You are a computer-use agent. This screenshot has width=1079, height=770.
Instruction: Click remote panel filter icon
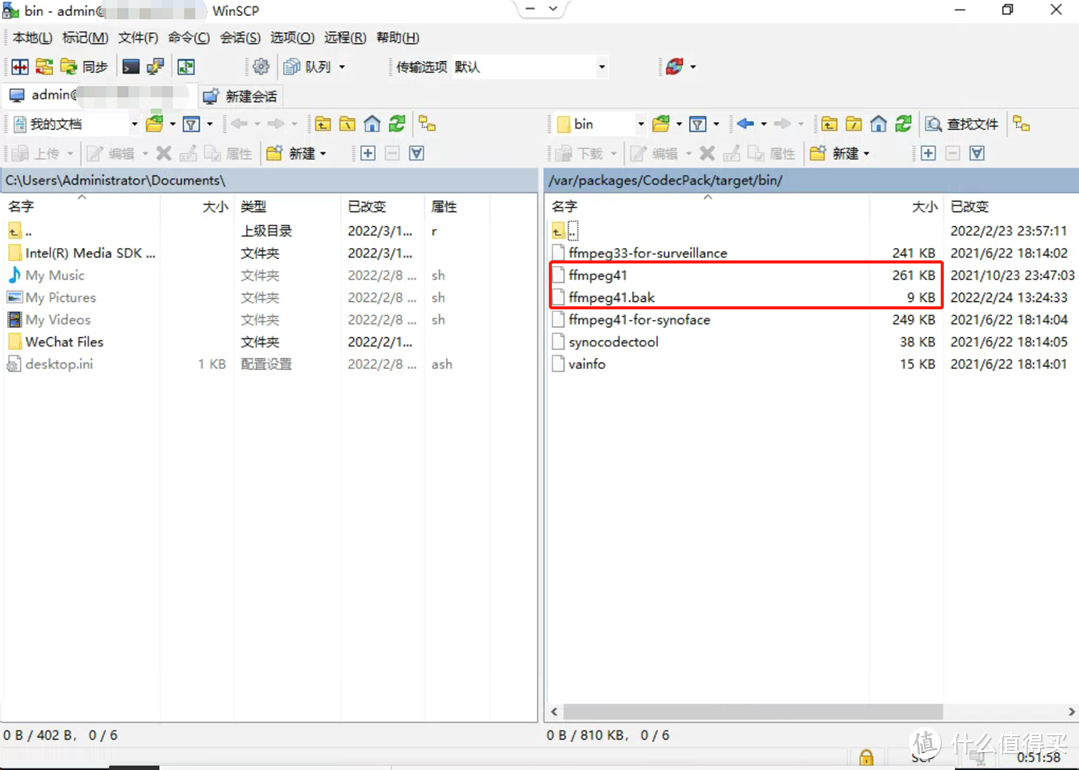point(698,124)
